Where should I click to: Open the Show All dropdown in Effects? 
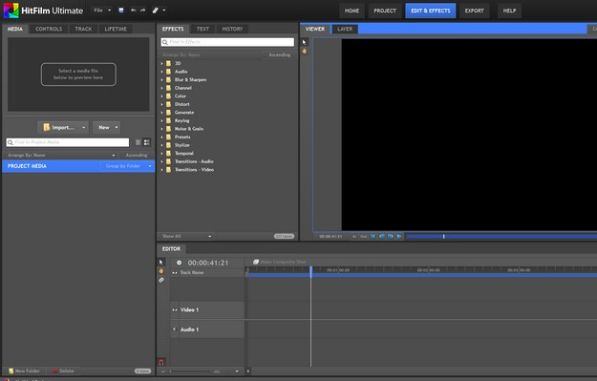pos(186,236)
